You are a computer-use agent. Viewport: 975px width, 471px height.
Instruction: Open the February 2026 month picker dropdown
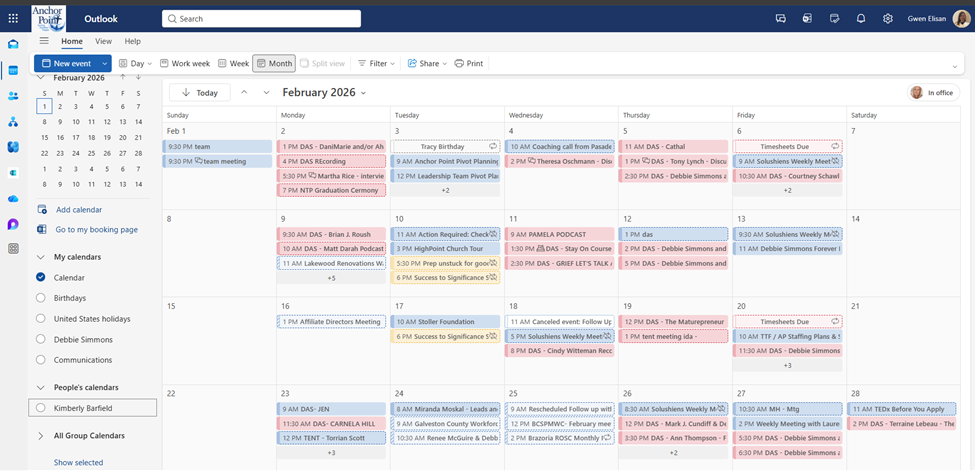pyautogui.click(x=324, y=93)
